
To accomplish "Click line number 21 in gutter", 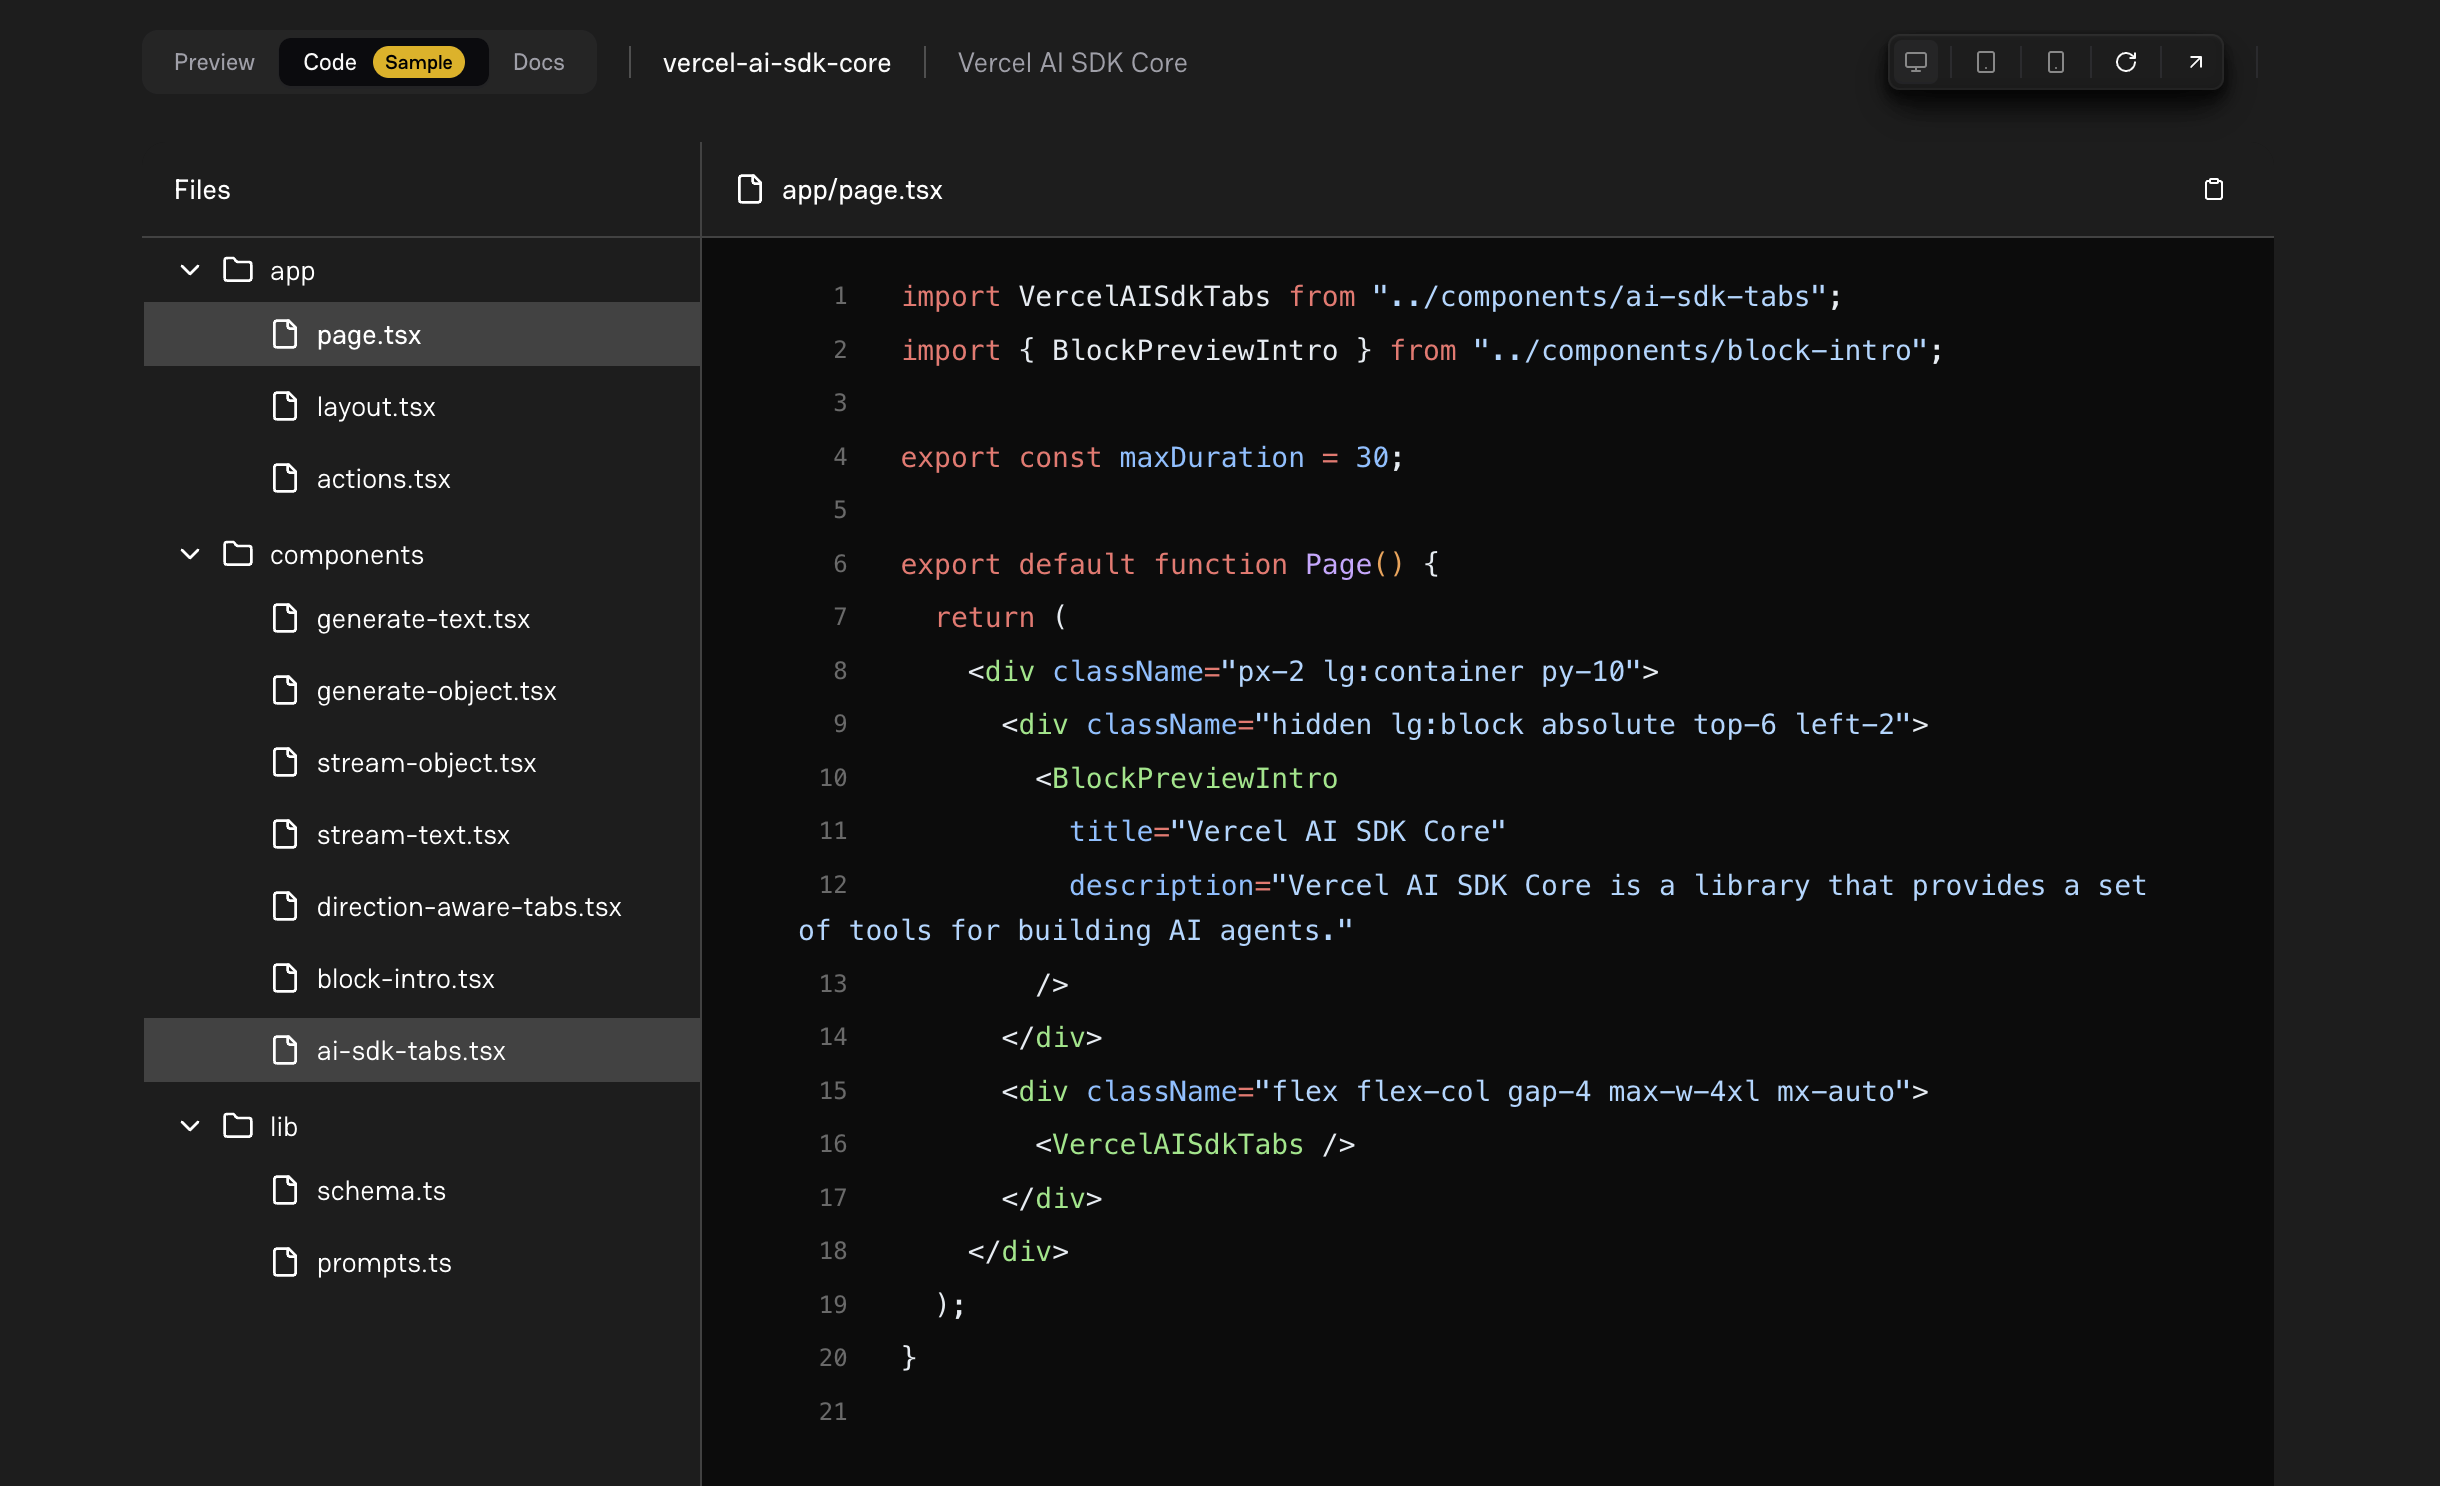I will [x=833, y=1411].
